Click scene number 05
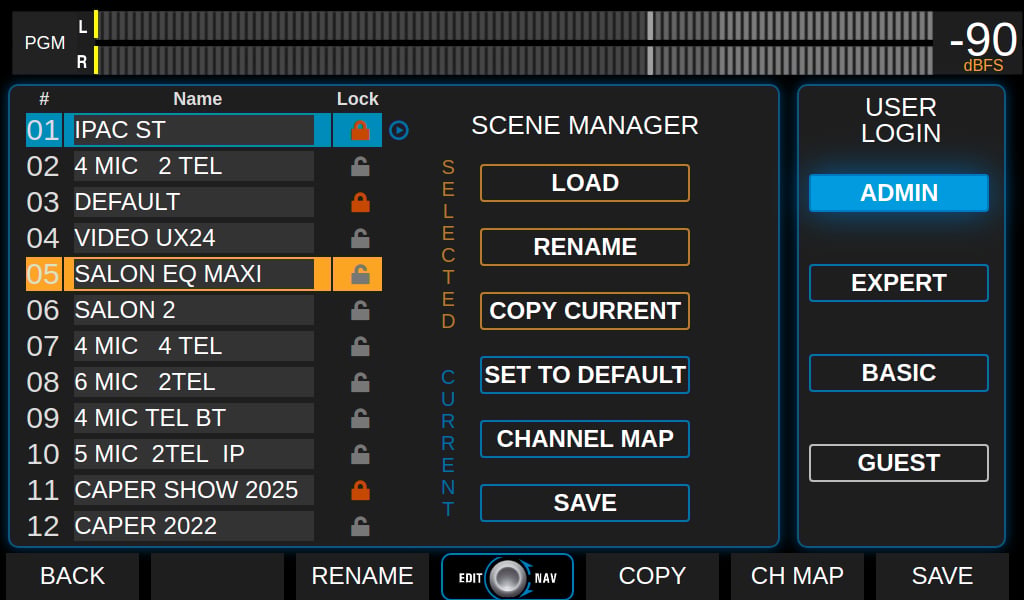This screenshot has height=600, width=1024. click(x=43, y=274)
